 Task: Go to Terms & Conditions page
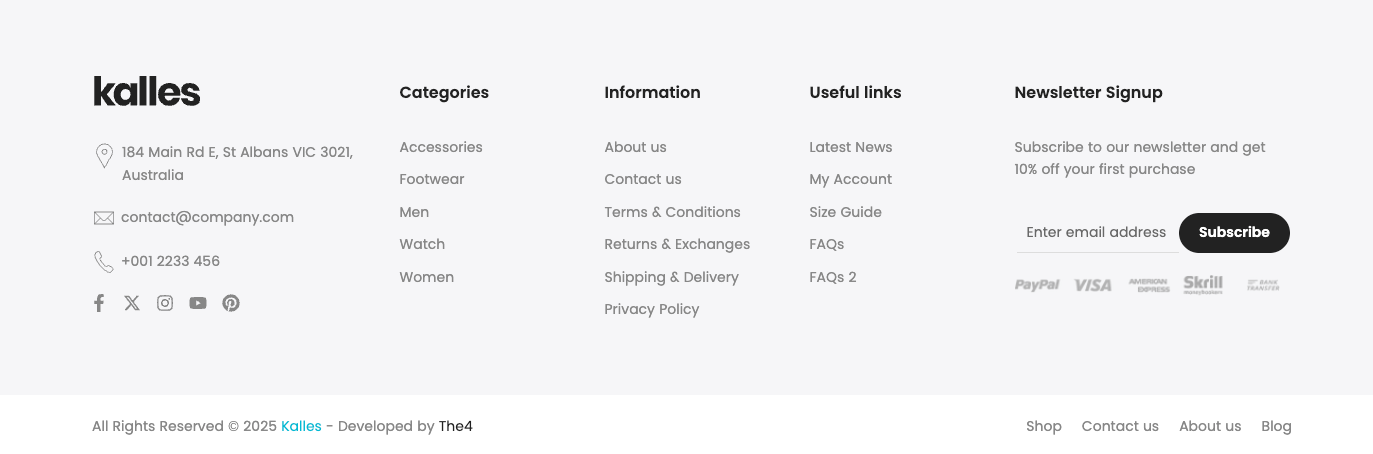[672, 212]
